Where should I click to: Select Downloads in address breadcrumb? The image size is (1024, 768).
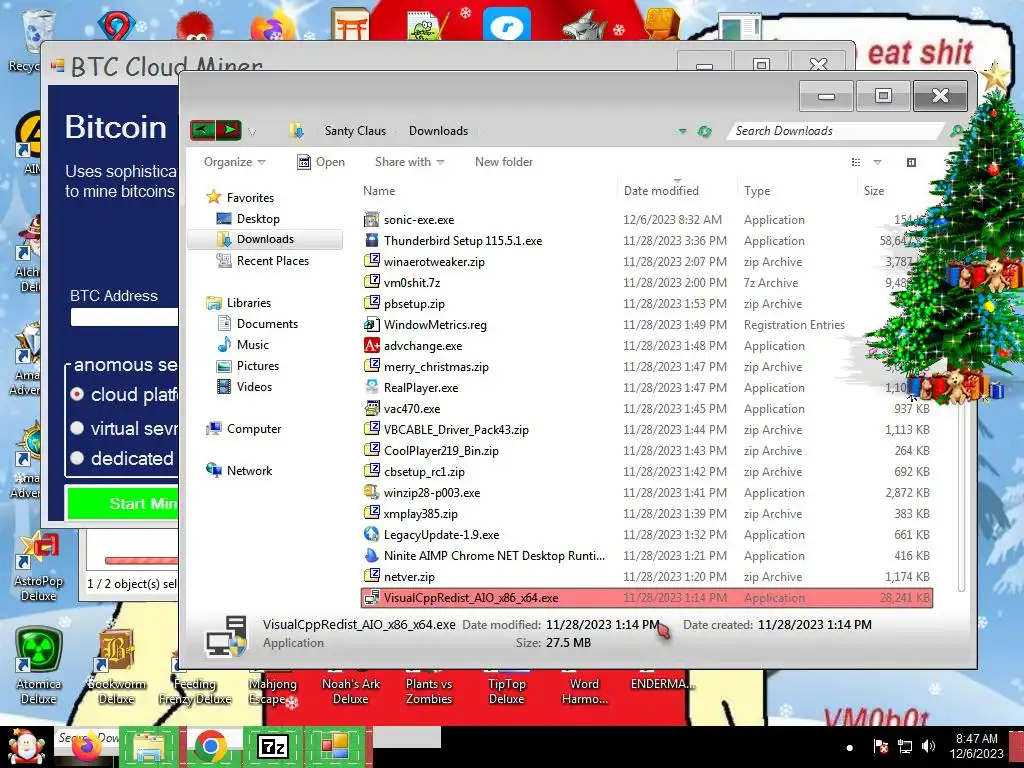(x=438, y=131)
